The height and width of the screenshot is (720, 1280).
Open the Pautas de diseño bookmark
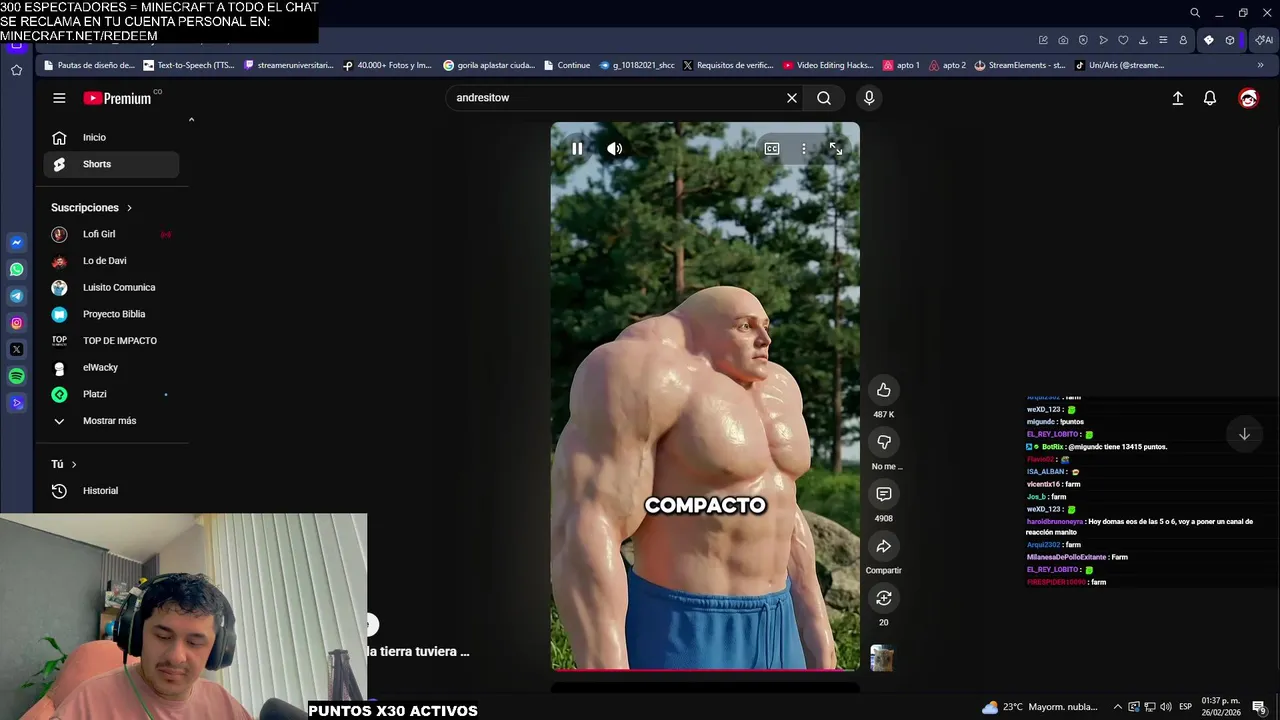(88, 65)
